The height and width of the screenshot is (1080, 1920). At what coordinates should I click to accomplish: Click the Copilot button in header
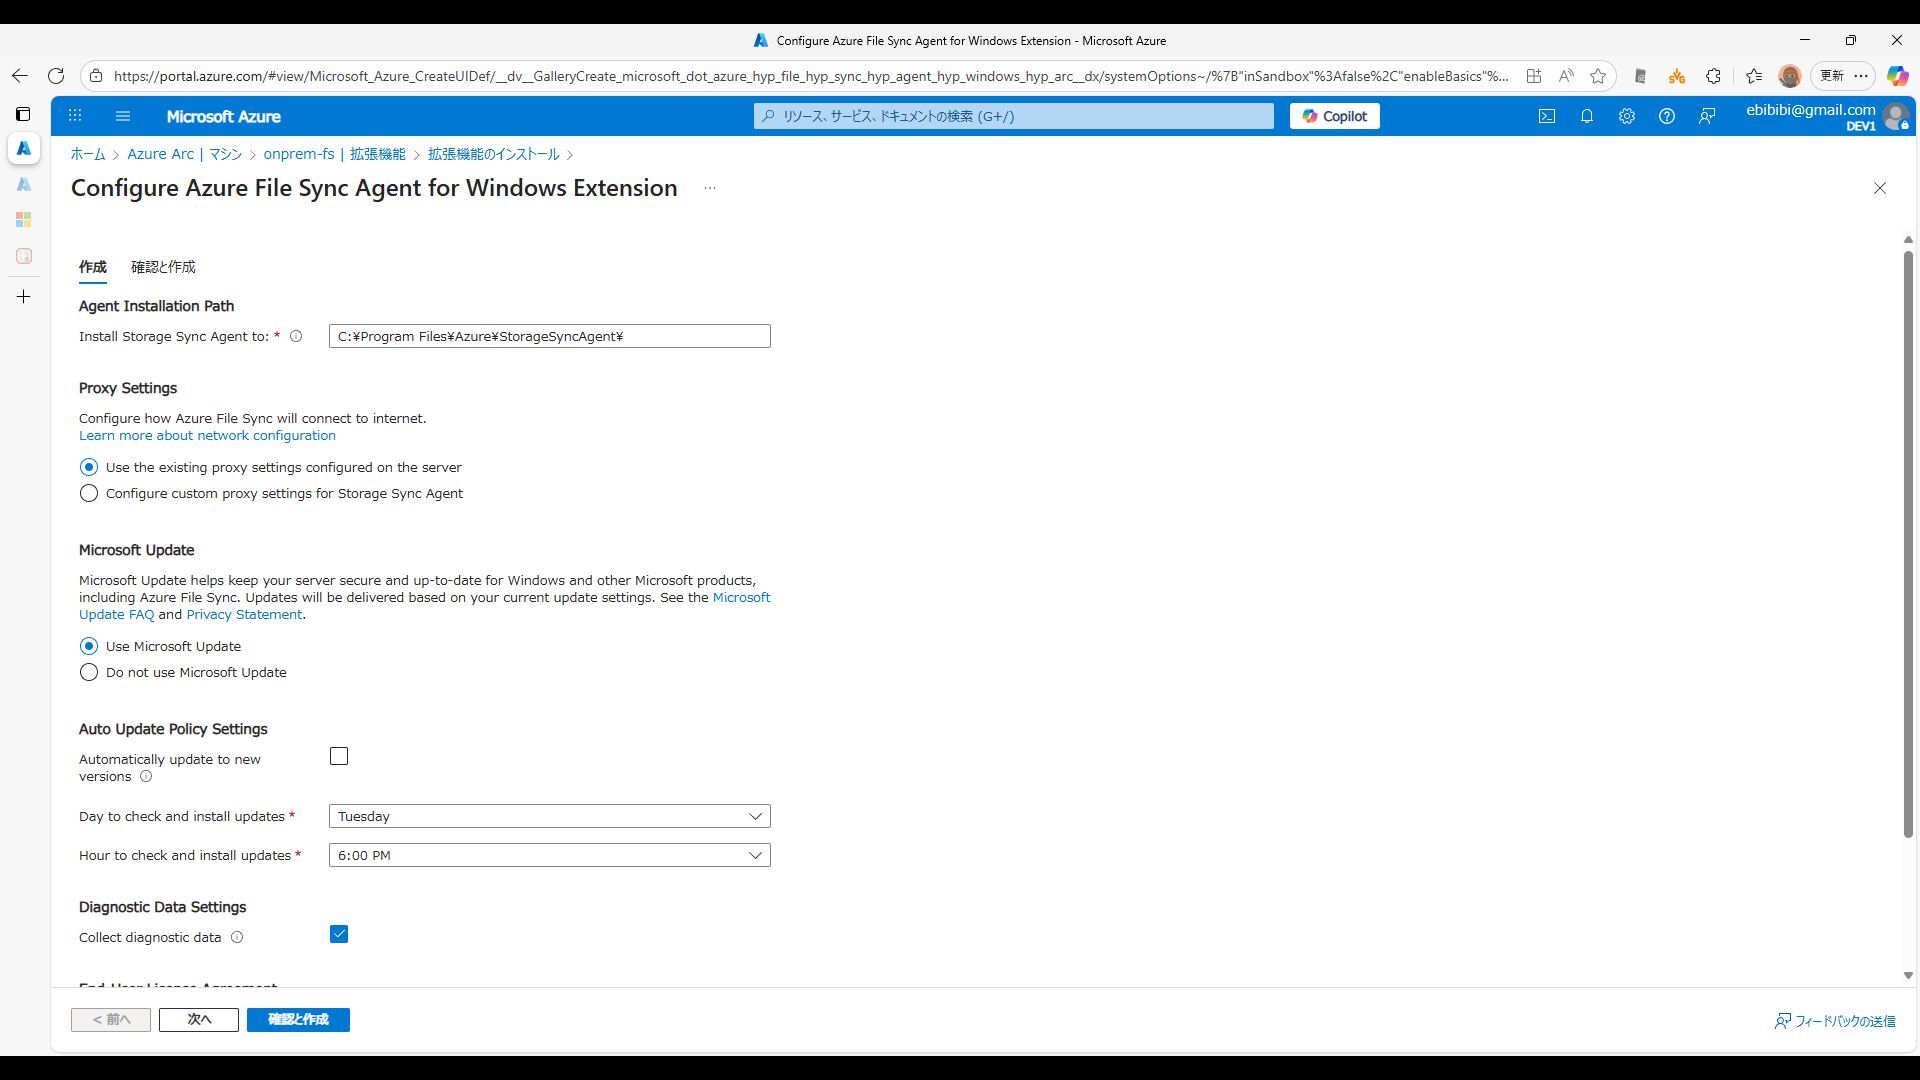(1335, 116)
